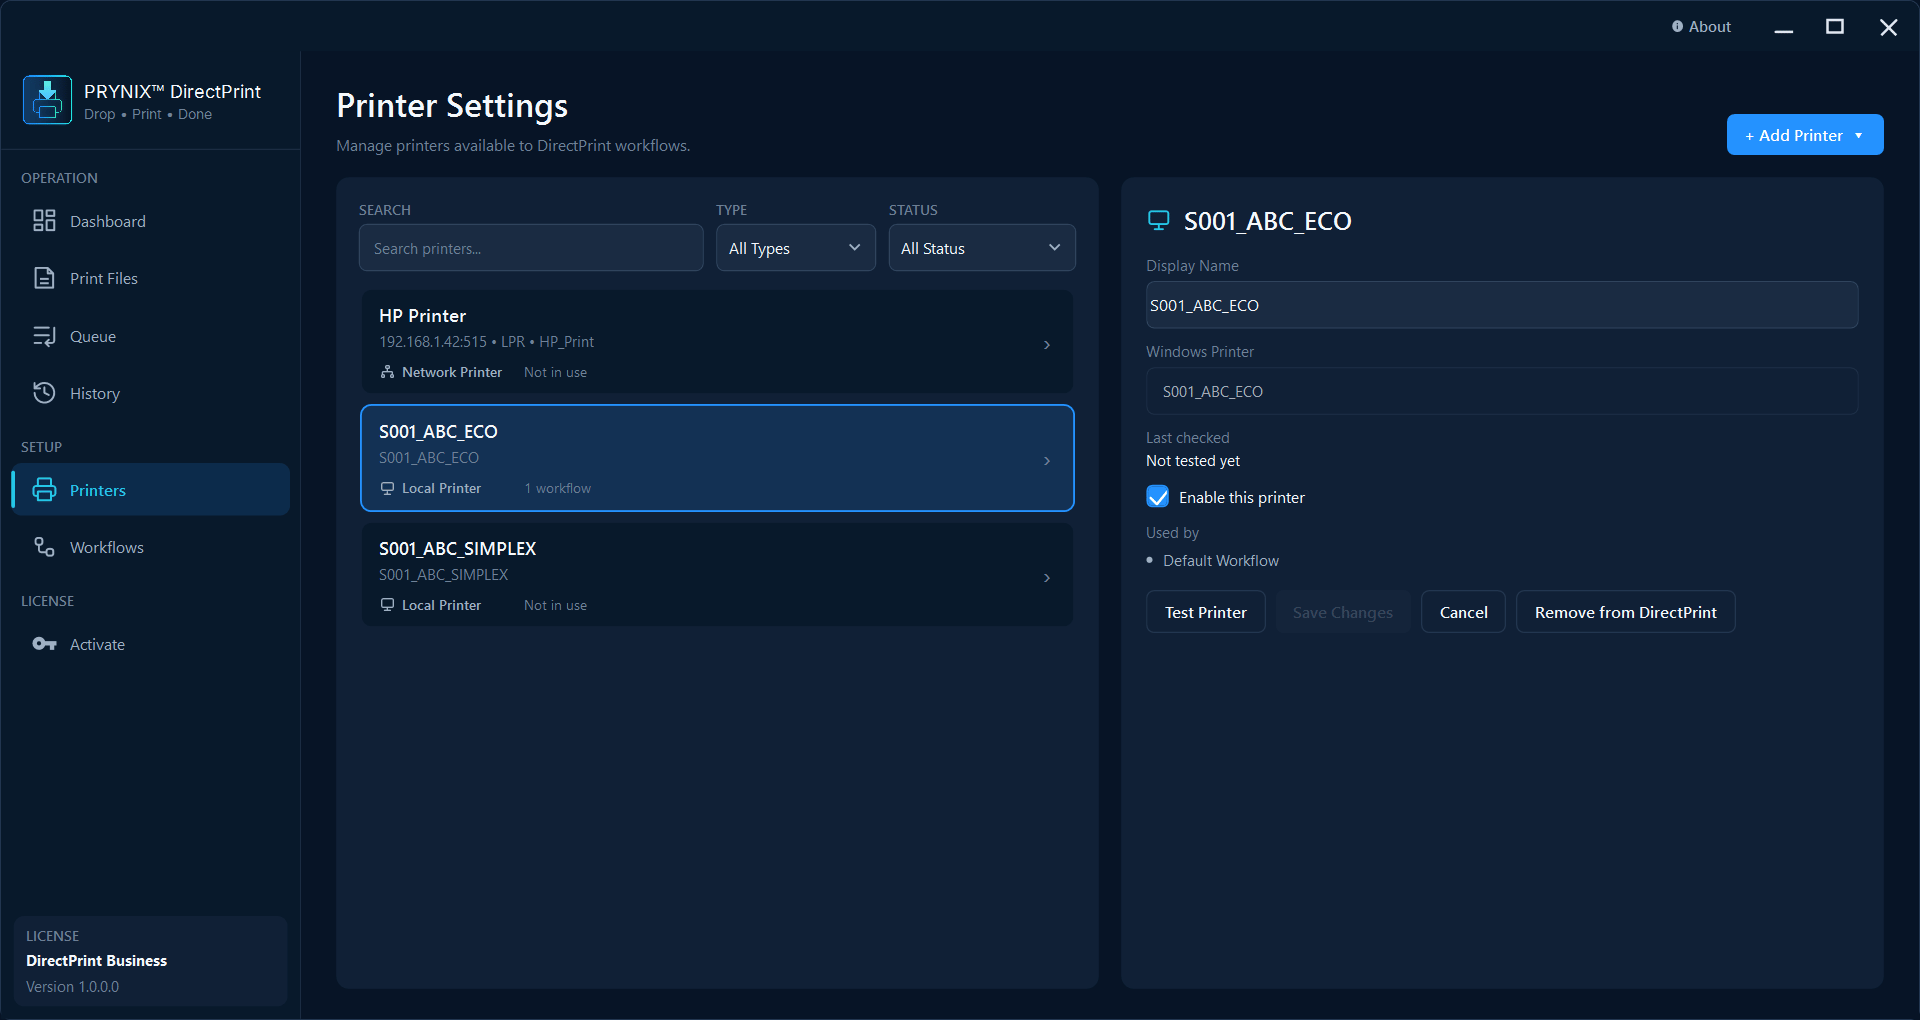This screenshot has height=1020, width=1920.
Task: Click the PRYNIX DirectPrint logo icon
Action: (x=47, y=100)
